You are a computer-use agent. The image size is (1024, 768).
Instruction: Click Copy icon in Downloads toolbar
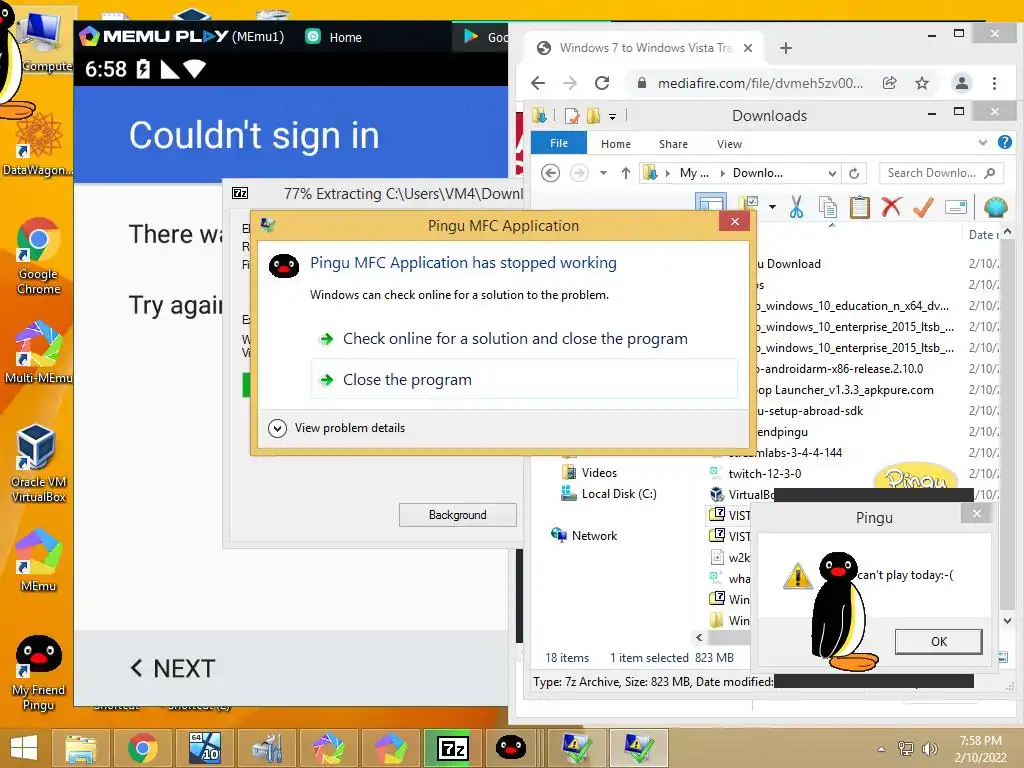tap(827, 207)
